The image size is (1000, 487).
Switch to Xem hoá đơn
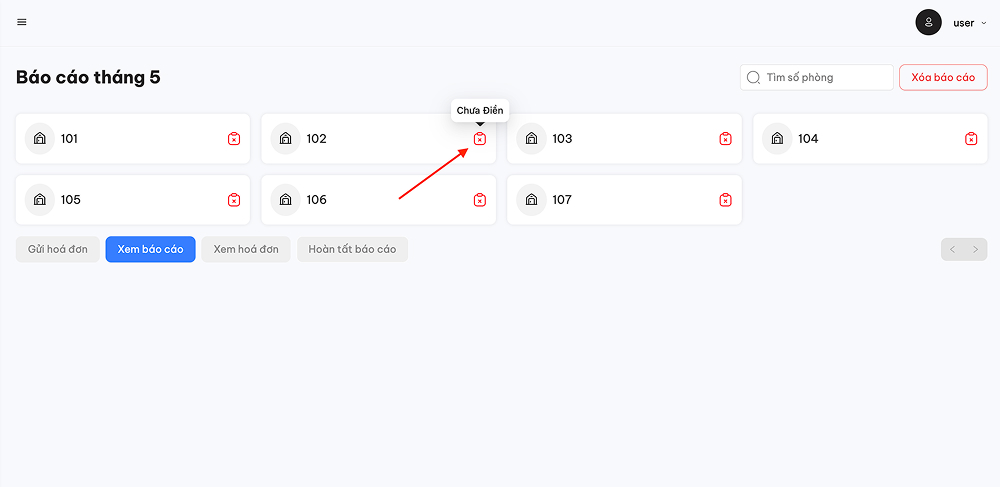click(246, 249)
